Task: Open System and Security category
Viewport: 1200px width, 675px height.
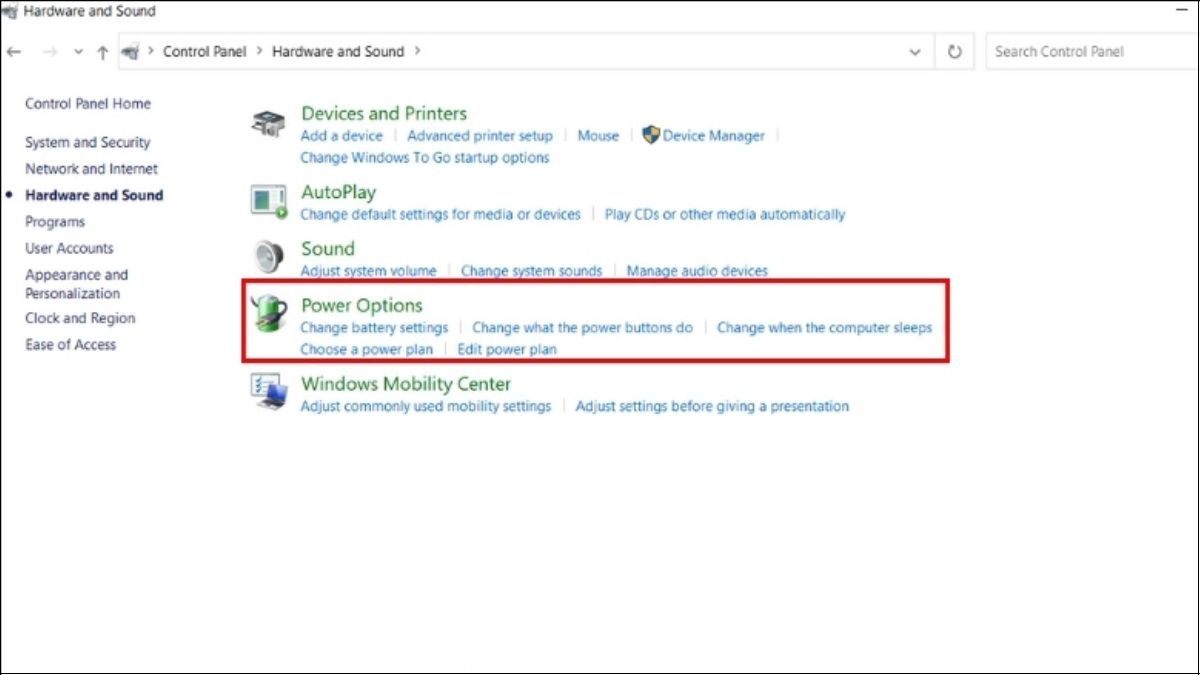Action: pyautogui.click(x=88, y=143)
